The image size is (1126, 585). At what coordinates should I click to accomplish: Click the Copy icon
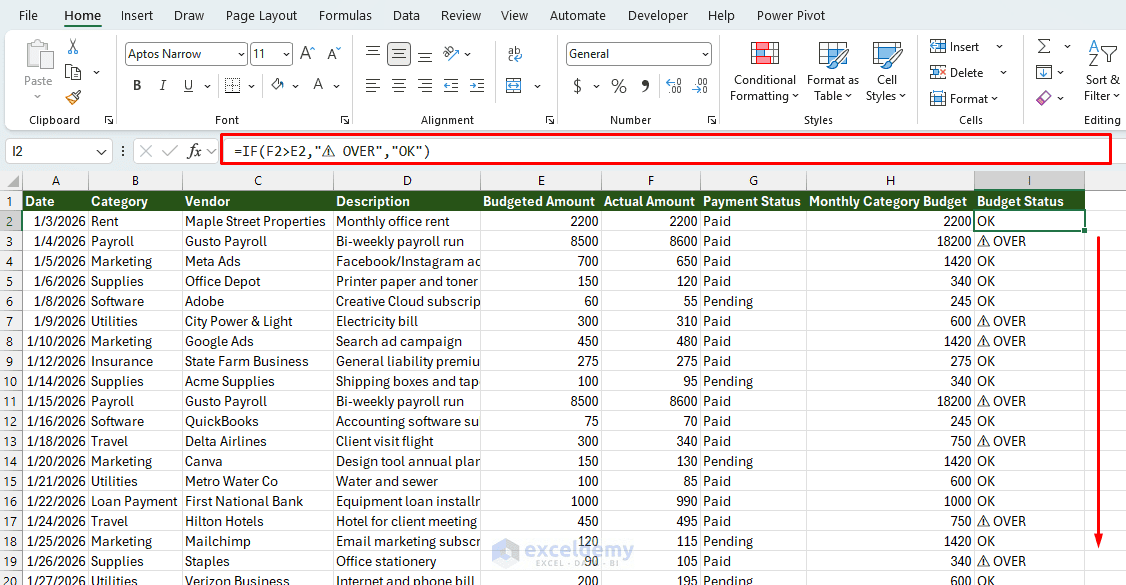tap(73, 72)
